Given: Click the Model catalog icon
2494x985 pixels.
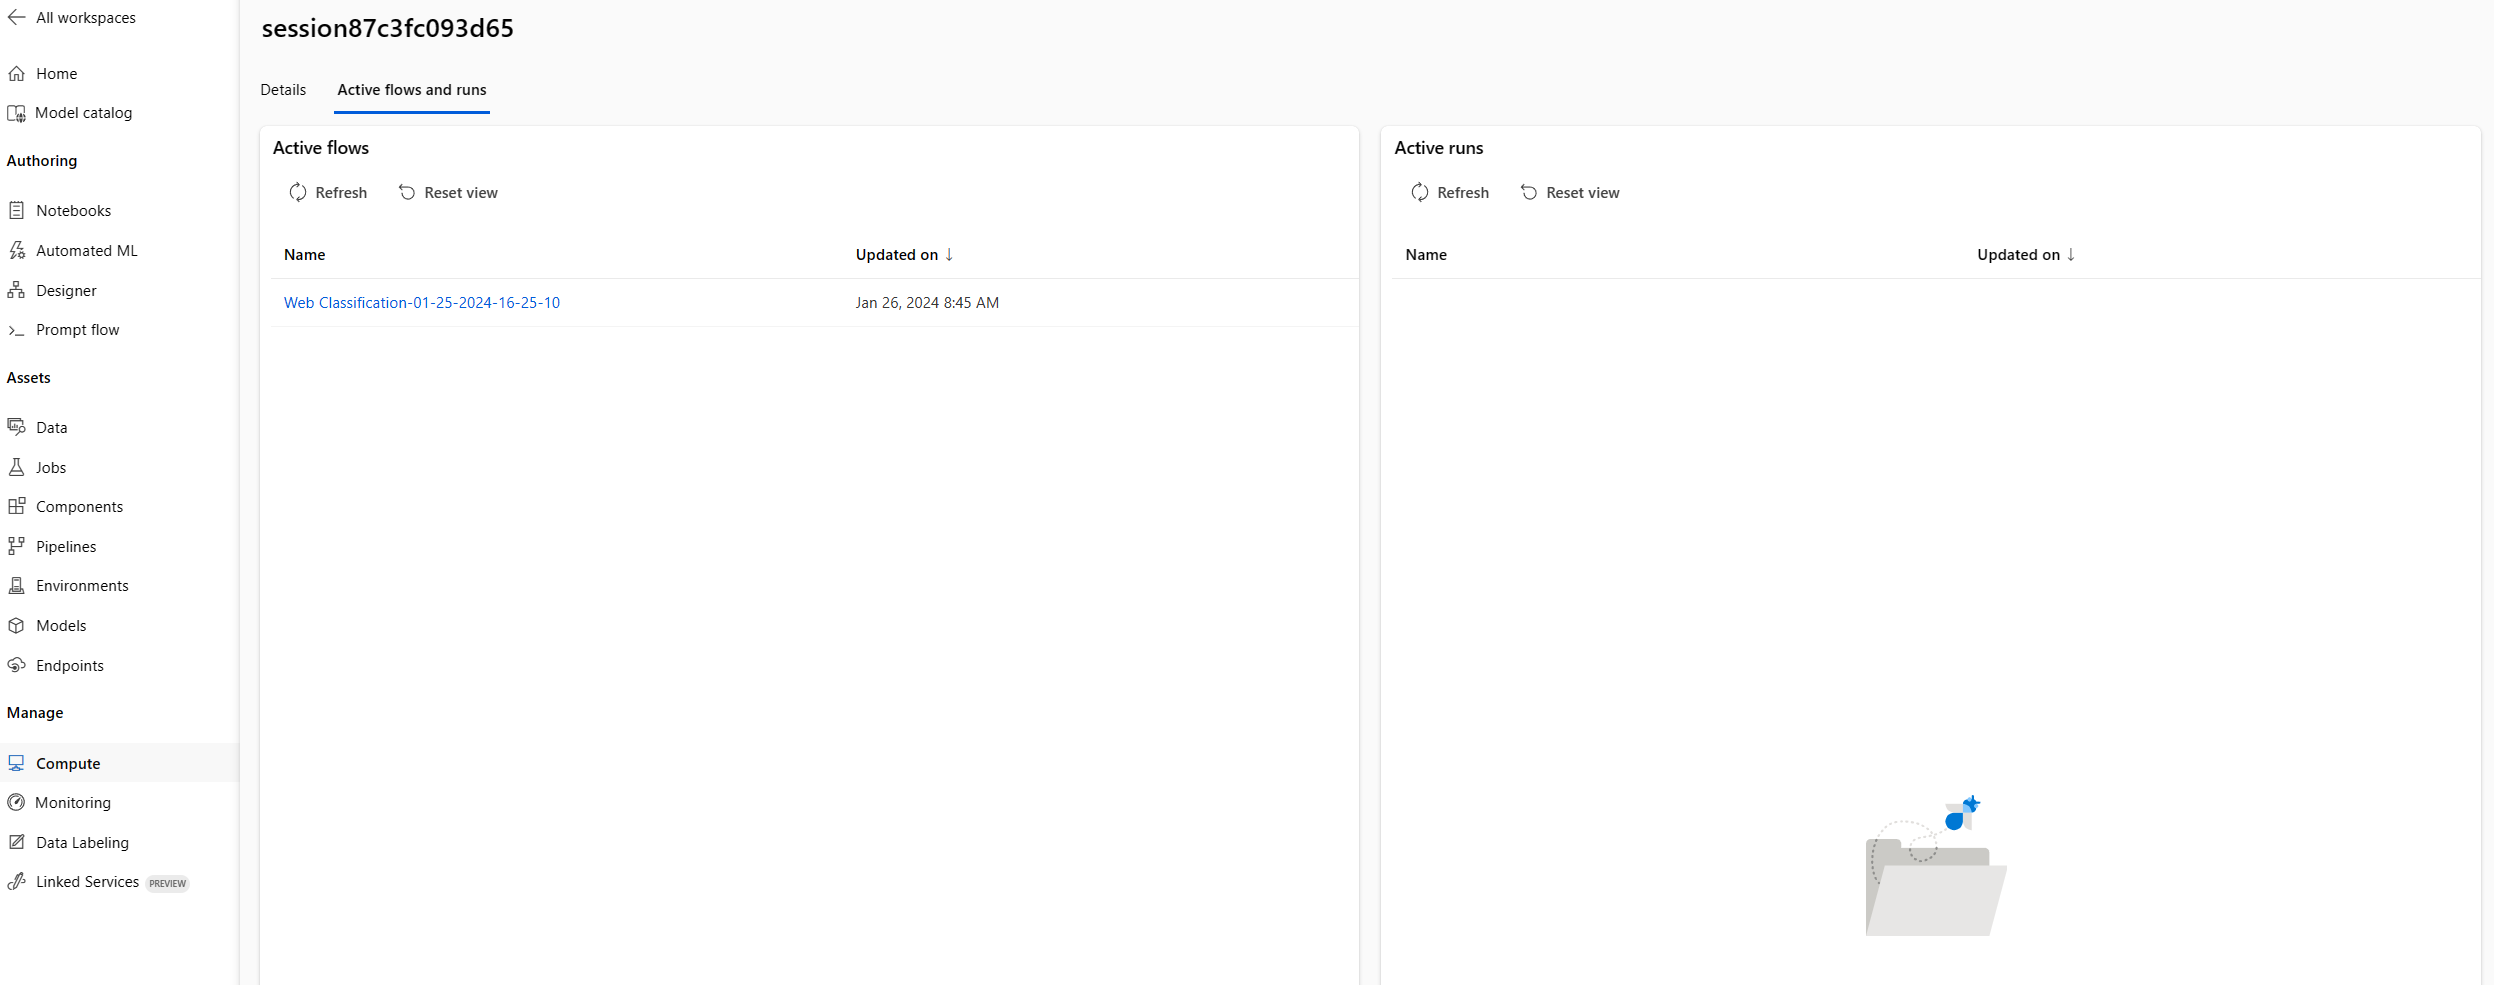Looking at the screenshot, I should [x=16, y=113].
